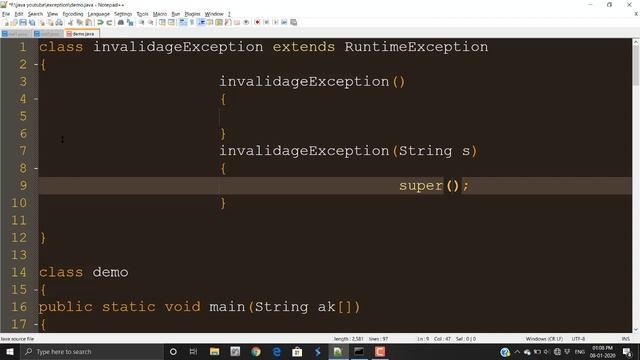The height and width of the screenshot is (360, 640).
Task: Click the word 'super' on line 9
Action: [421, 186]
